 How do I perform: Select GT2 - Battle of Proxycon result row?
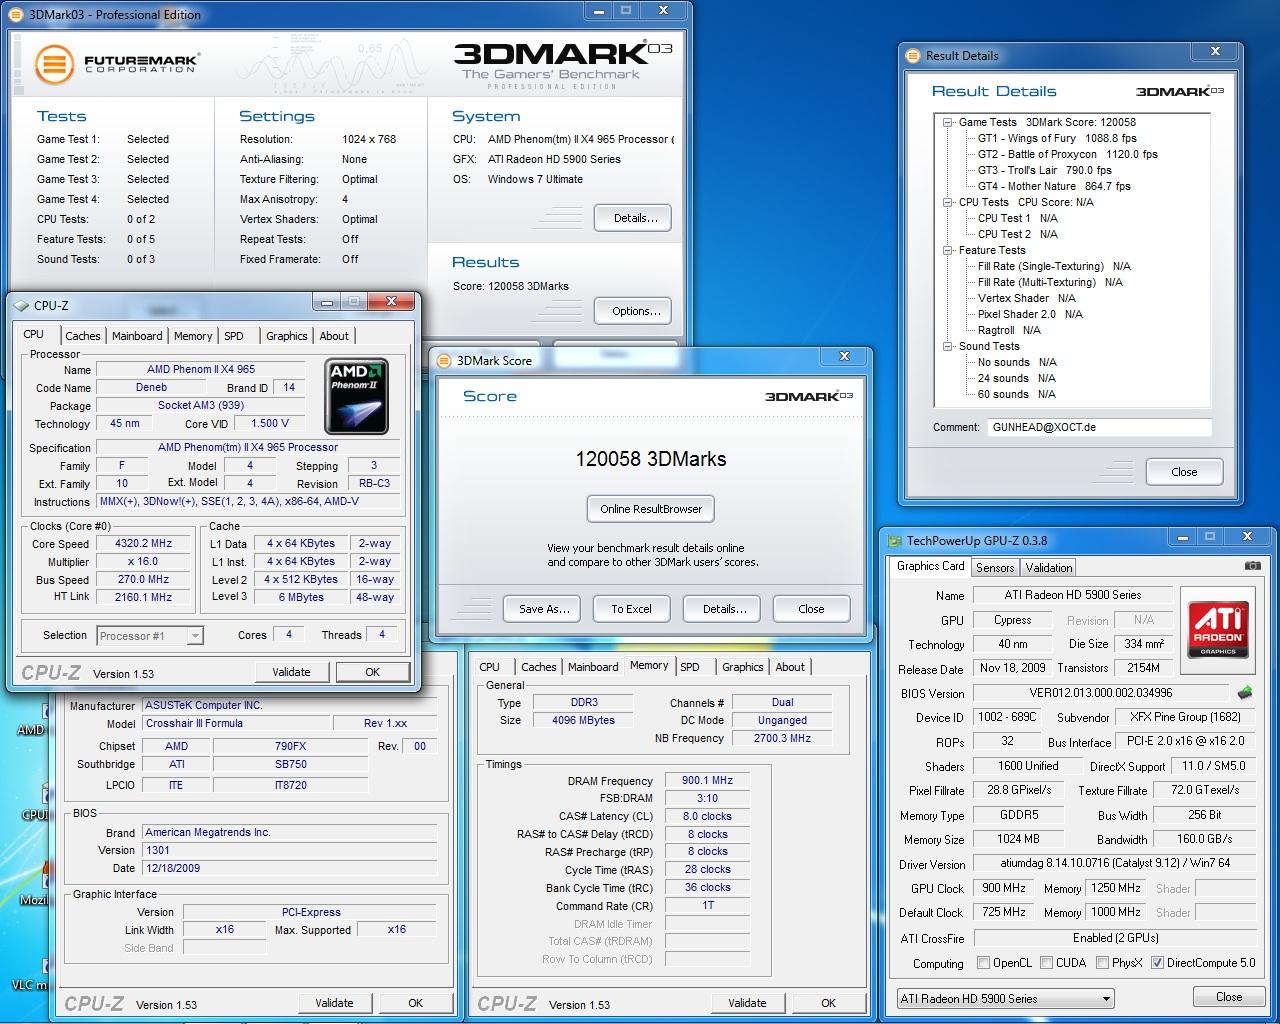pyautogui.click(x=1067, y=154)
